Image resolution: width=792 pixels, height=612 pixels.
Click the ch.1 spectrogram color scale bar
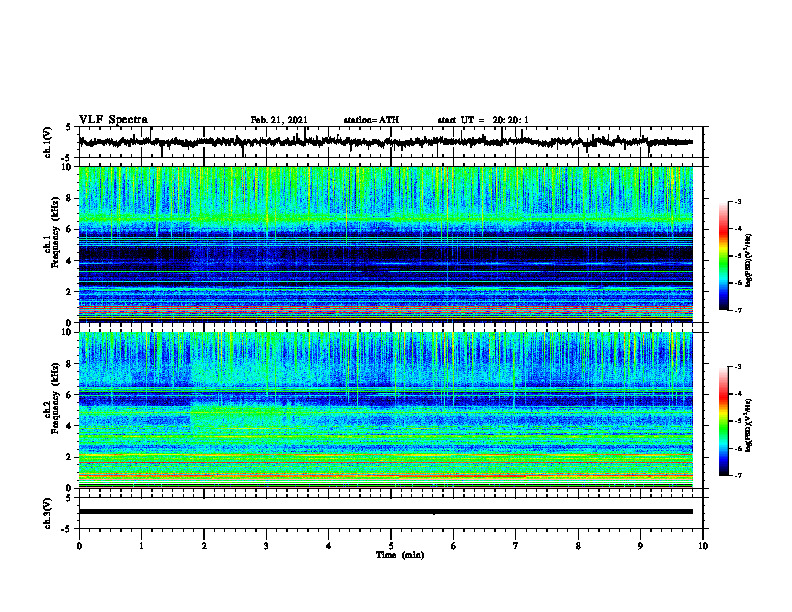coord(723,256)
